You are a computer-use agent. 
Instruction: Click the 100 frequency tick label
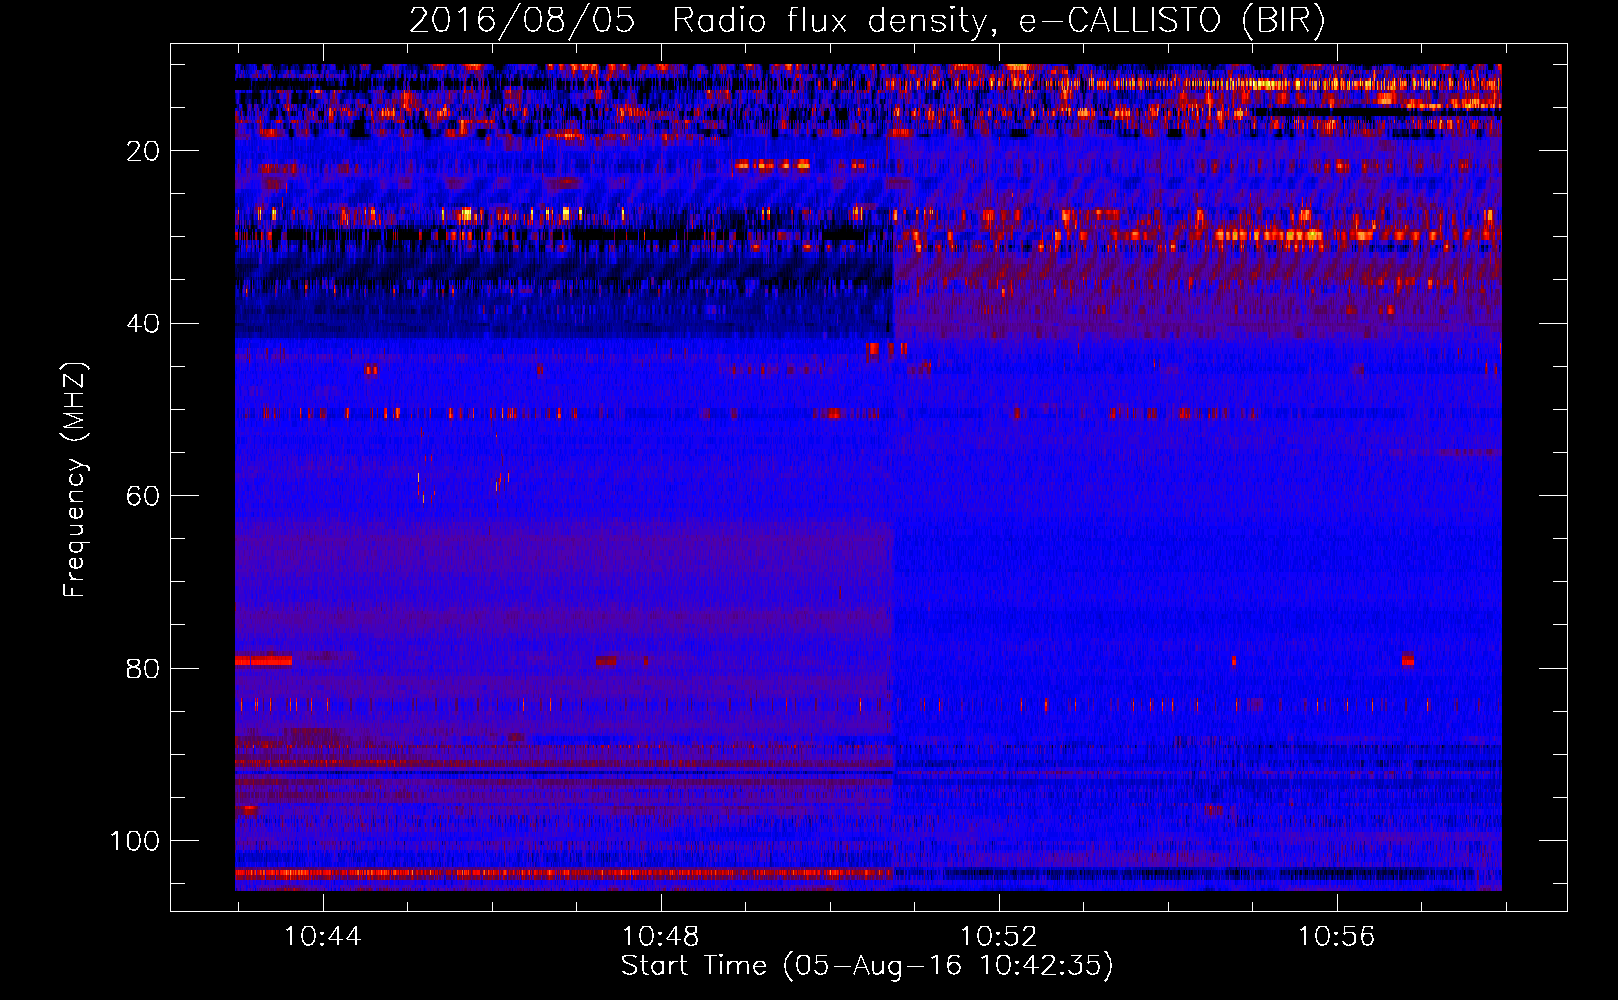(135, 841)
